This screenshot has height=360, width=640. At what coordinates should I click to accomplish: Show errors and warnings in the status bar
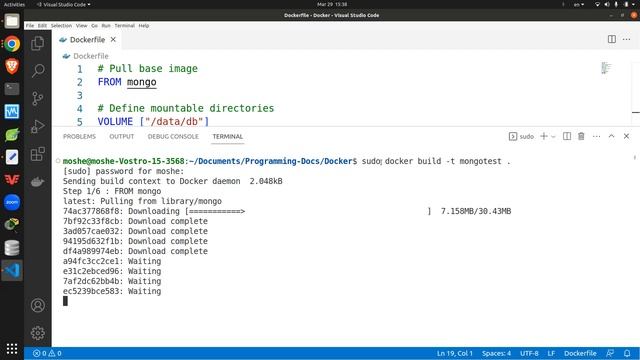point(47,353)
